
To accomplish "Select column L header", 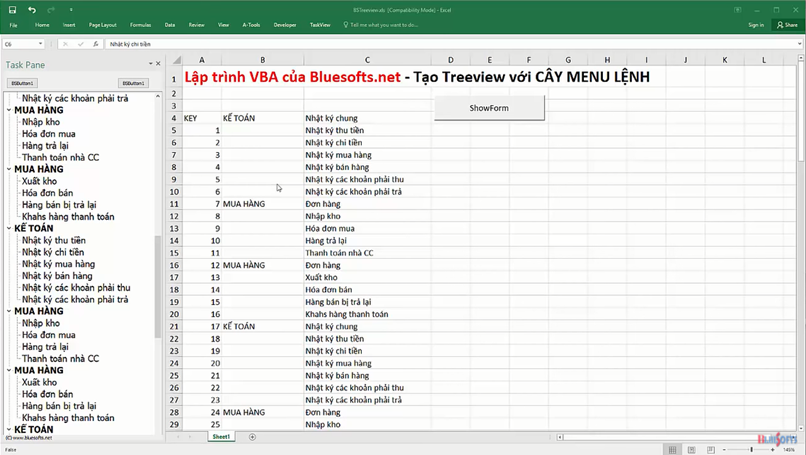I will point(764,60).
